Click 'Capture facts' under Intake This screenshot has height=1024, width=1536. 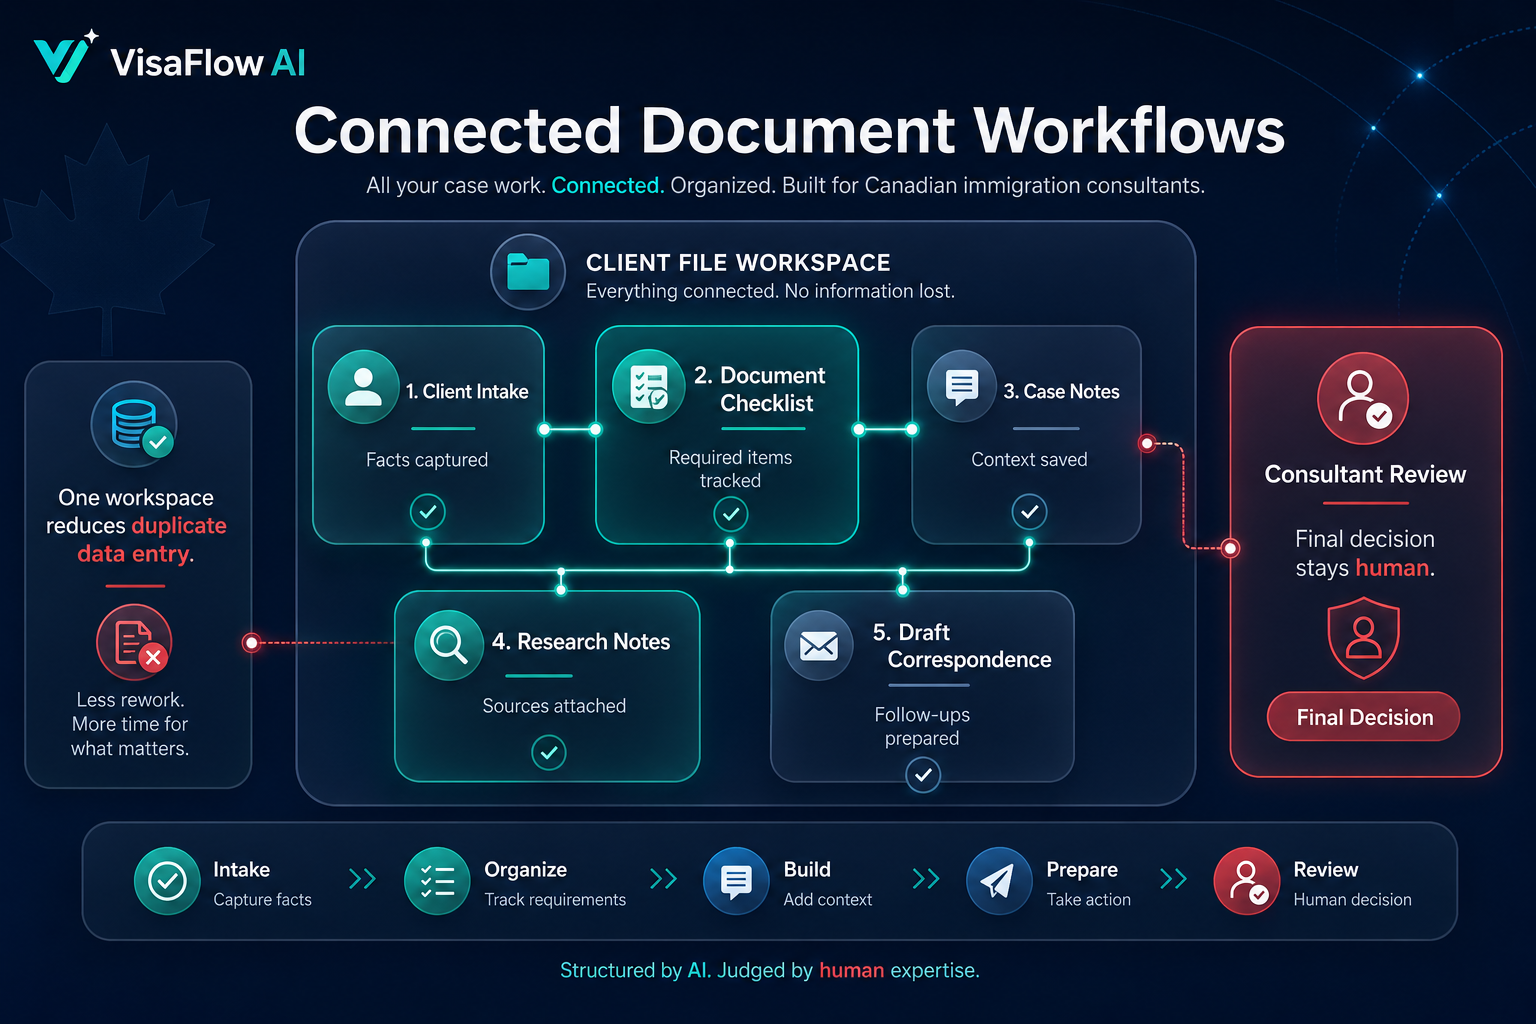coord(262,900)
